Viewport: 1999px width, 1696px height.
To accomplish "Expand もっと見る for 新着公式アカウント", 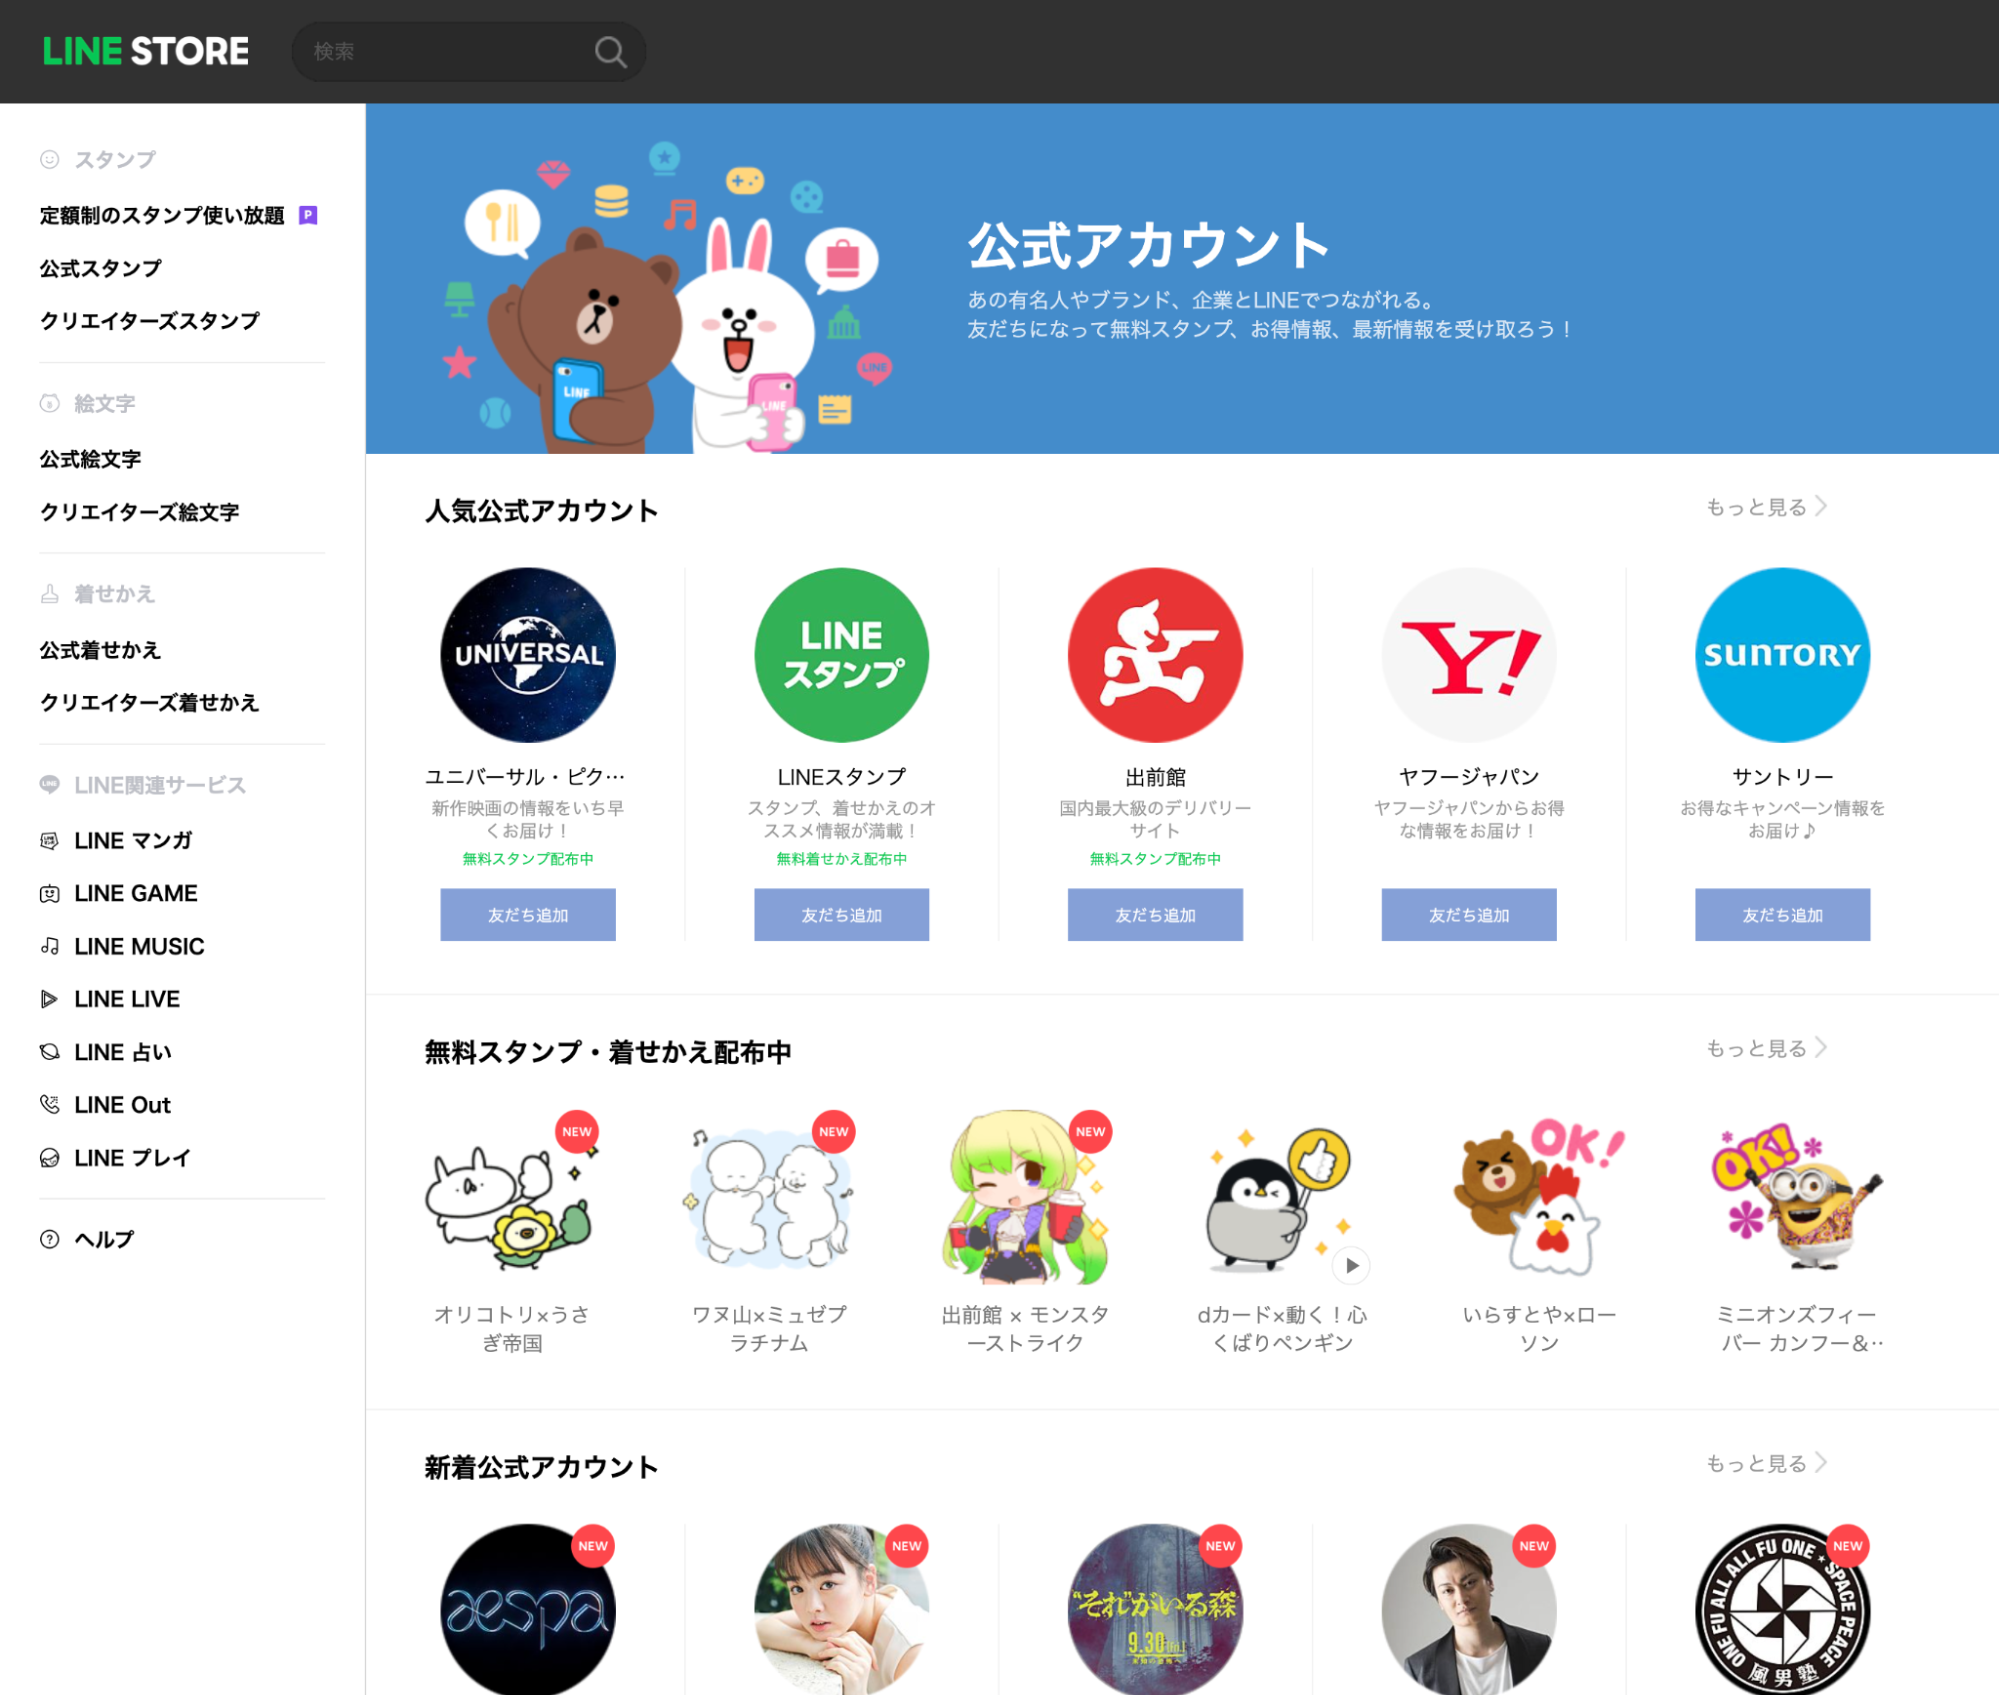I will [x=1765, y=1463].
